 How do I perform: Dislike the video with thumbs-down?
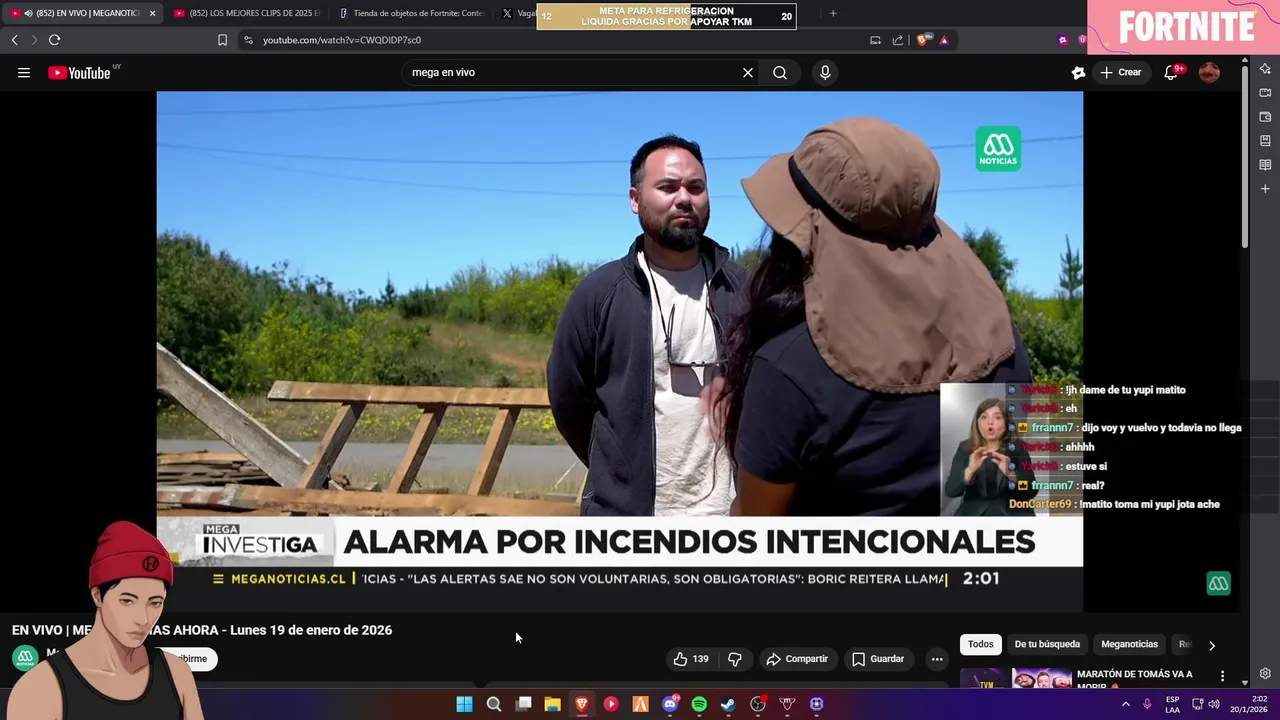click(x=735, y=659)
